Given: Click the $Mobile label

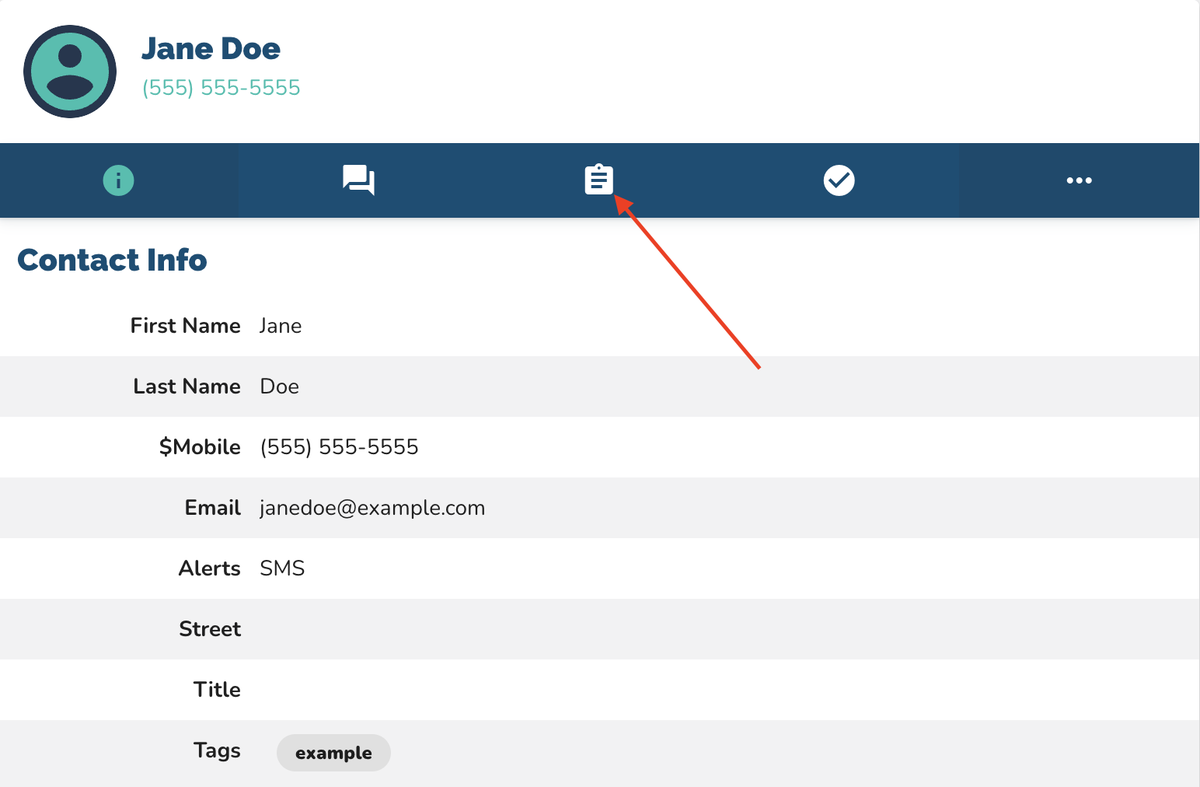Looking at the screenshot, I should coord(200,447).
